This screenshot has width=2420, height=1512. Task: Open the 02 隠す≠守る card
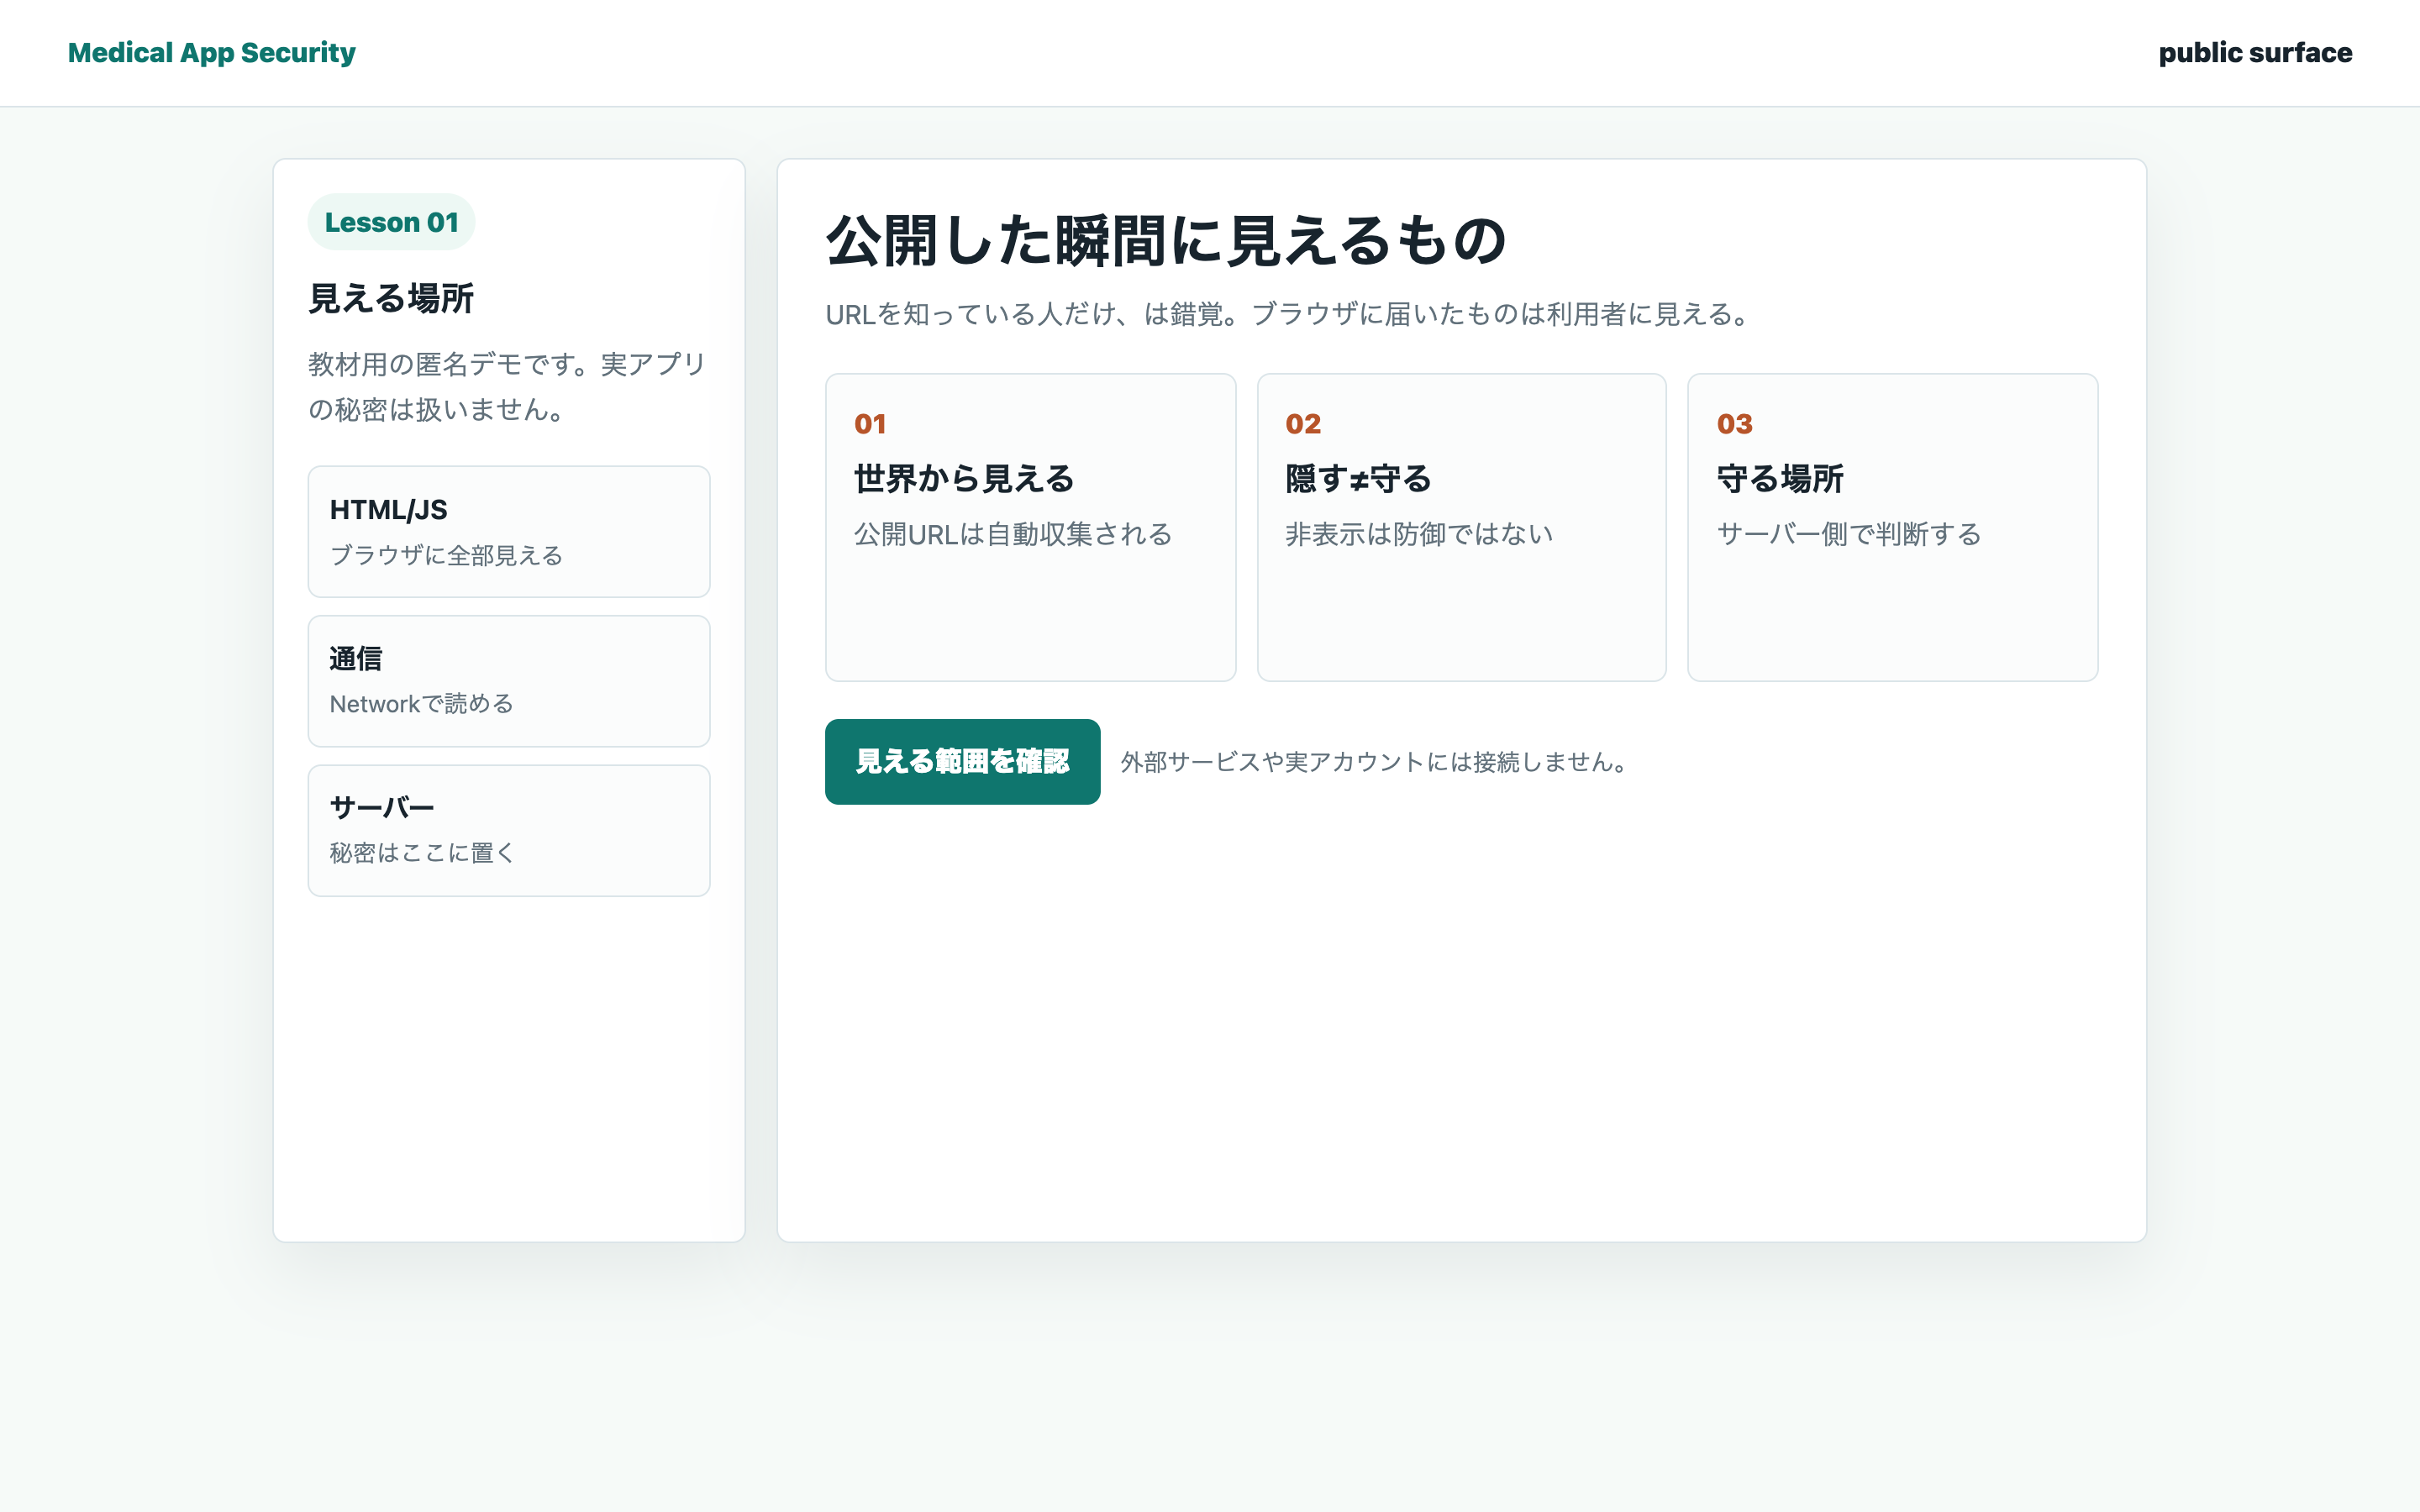click(x=1461, y=527)
